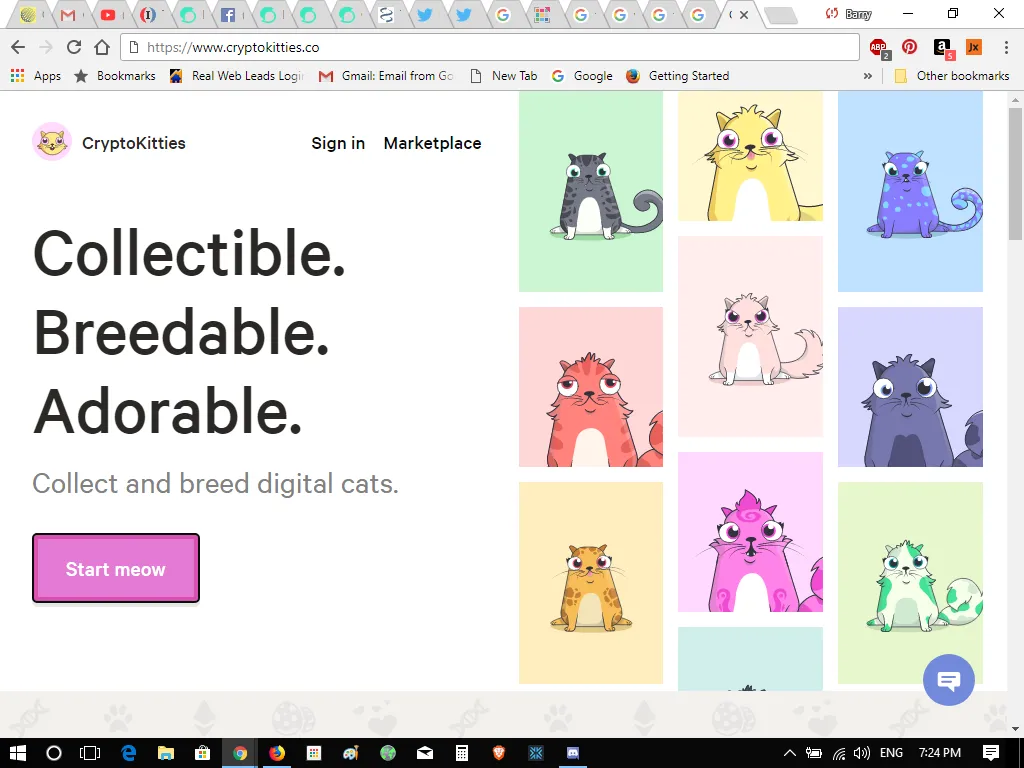Launch Microsoft Edge from the taskbar
This screenshot has height=768, width=1024.
click(x=129, y=753)
